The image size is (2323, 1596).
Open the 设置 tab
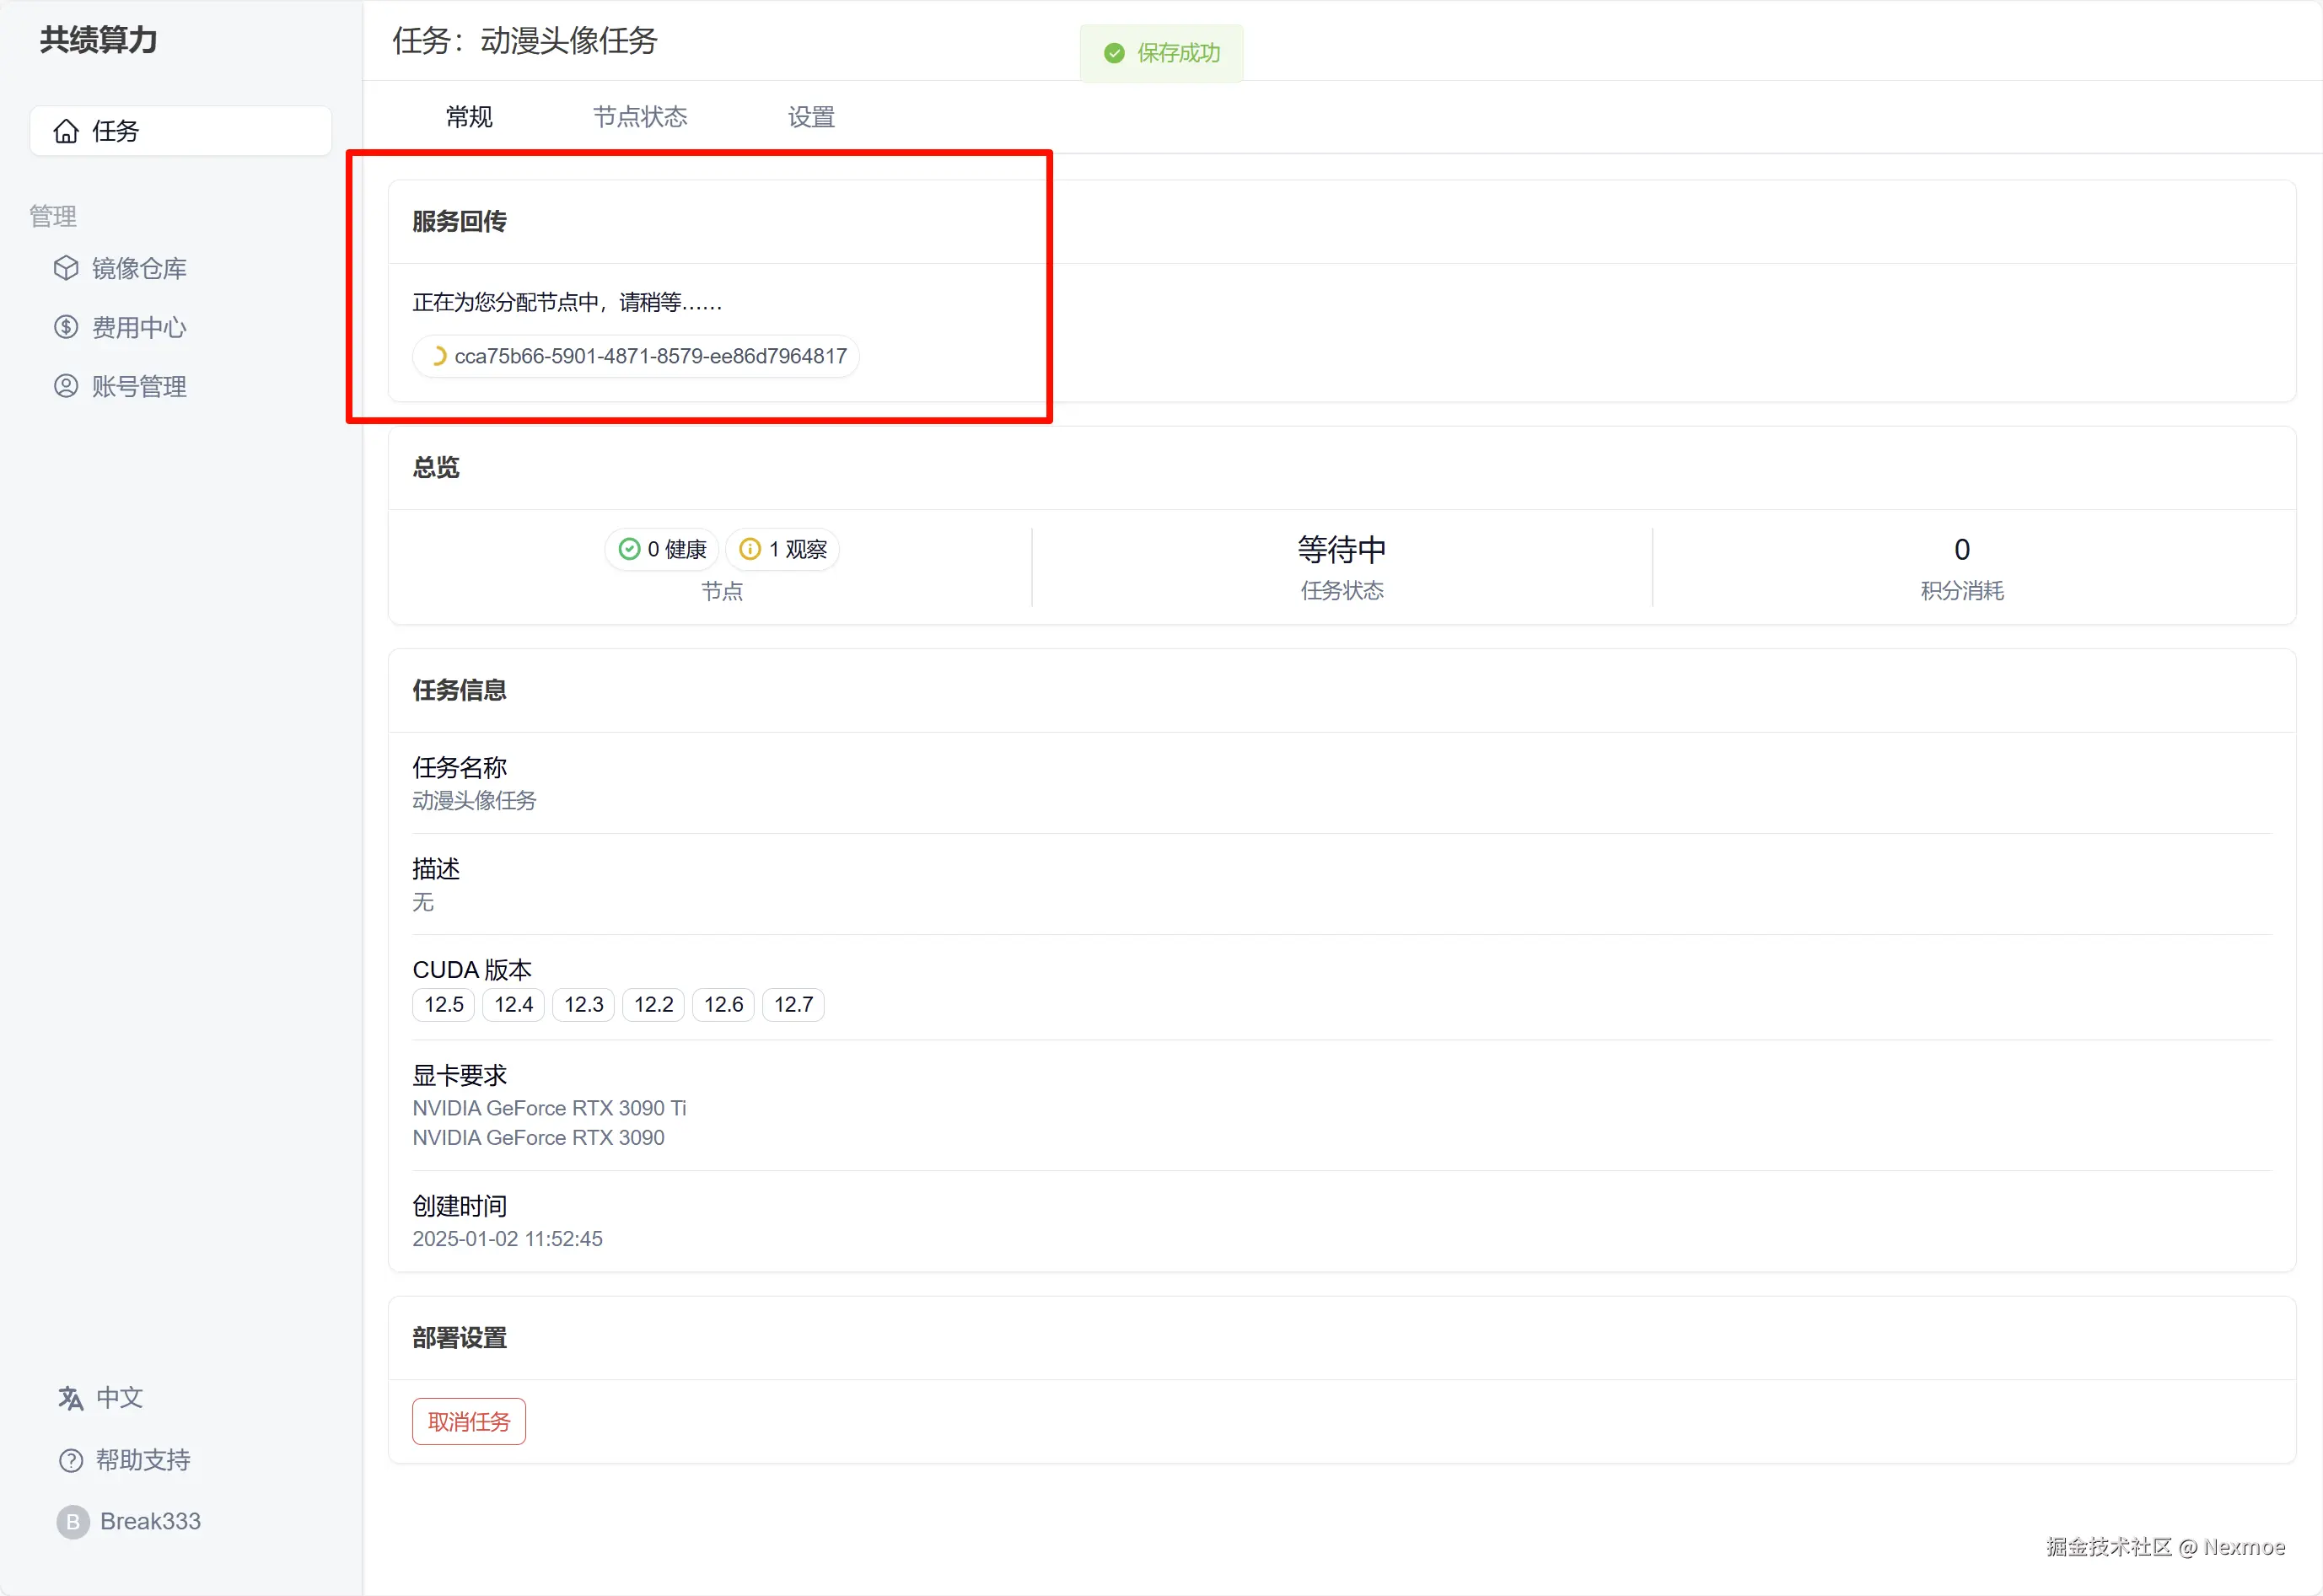(811, 117)
